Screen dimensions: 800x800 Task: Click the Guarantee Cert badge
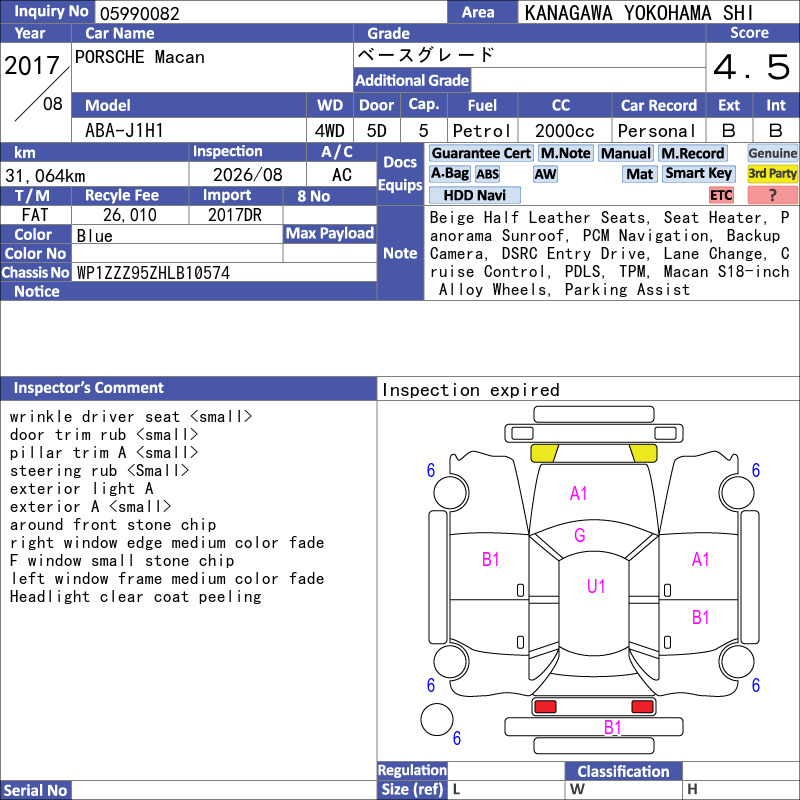pos(481,153)
